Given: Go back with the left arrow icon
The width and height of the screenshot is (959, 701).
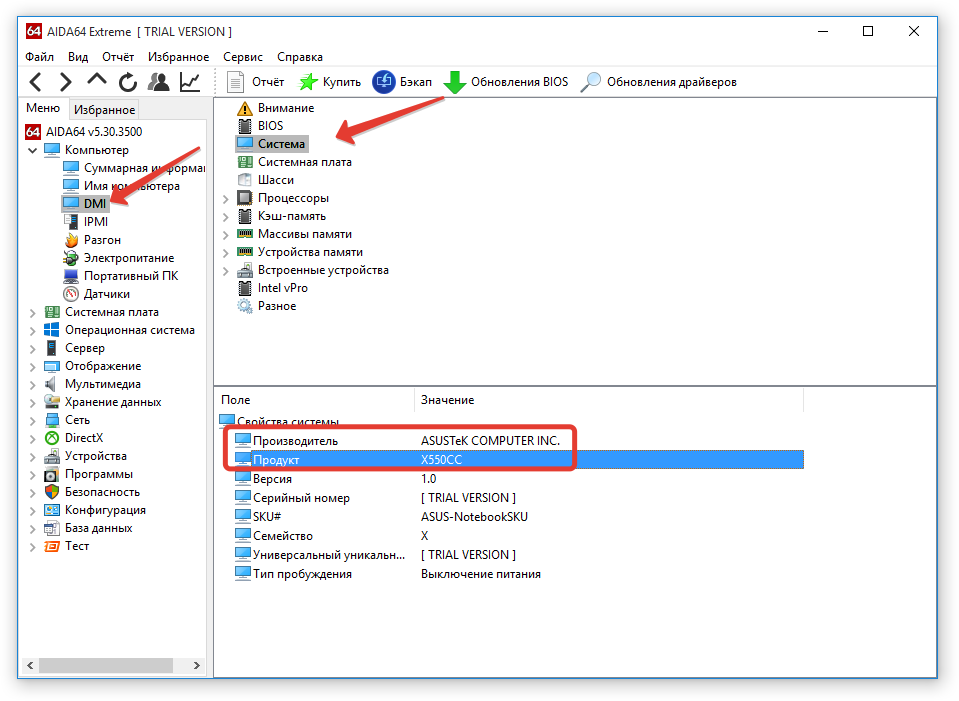Looking at the screenshot, I should pyautogui.click(x=36, y=82).
